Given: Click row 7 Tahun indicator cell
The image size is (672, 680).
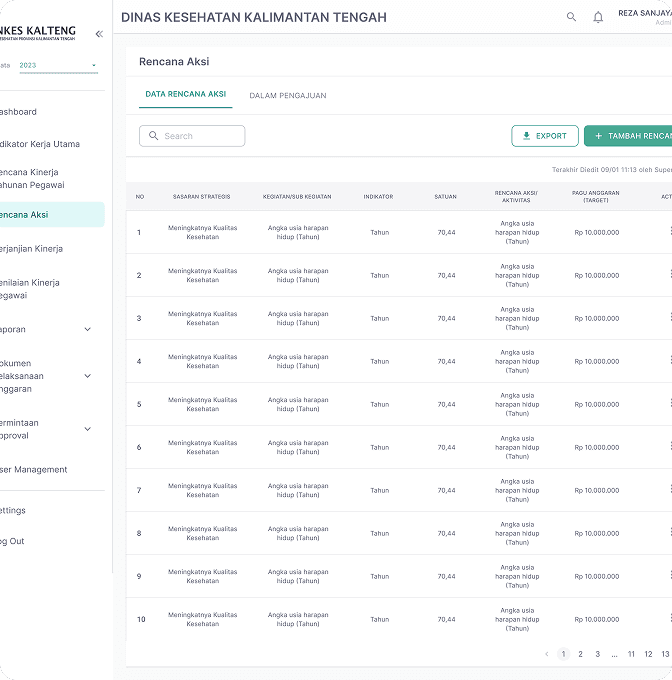Looking at the screenshot, I should 379,490.
